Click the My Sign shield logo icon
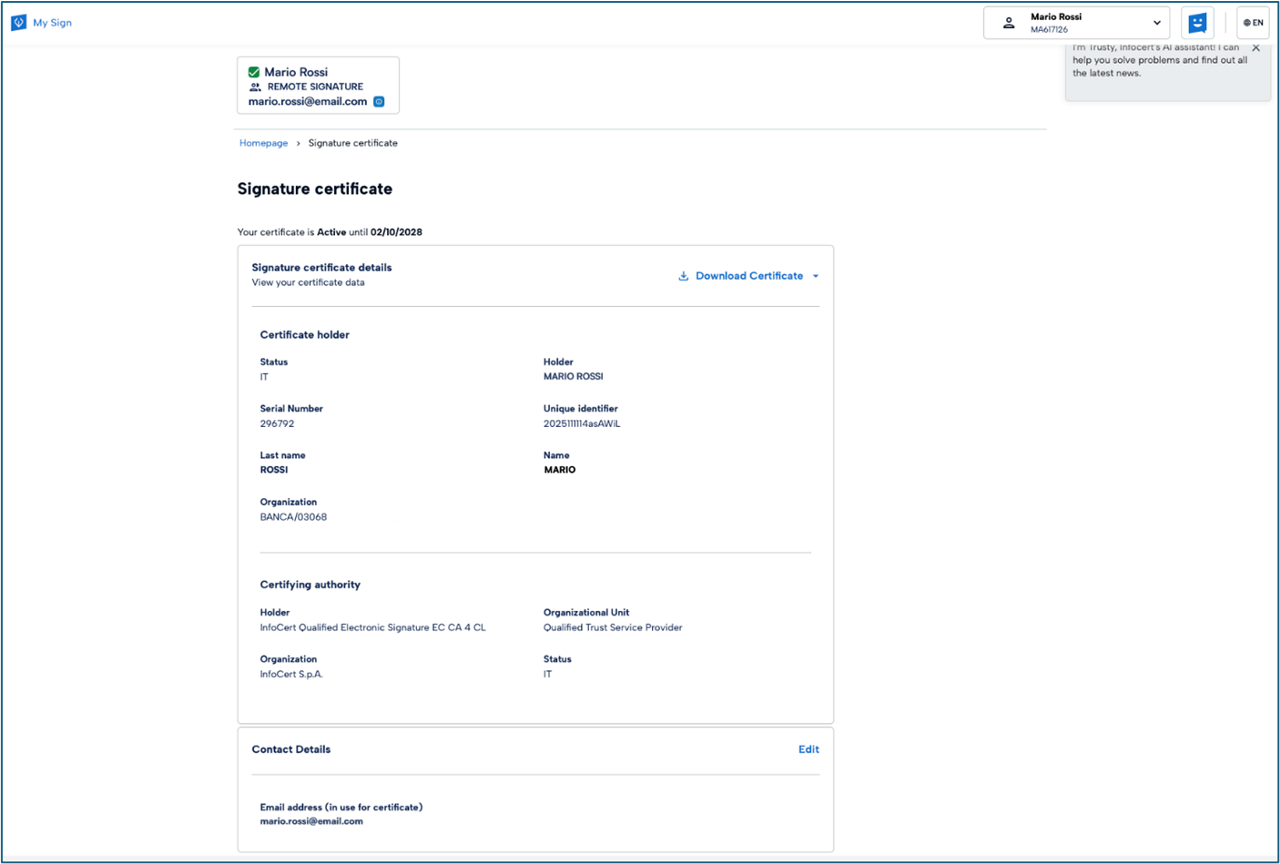 click(18, 23)
